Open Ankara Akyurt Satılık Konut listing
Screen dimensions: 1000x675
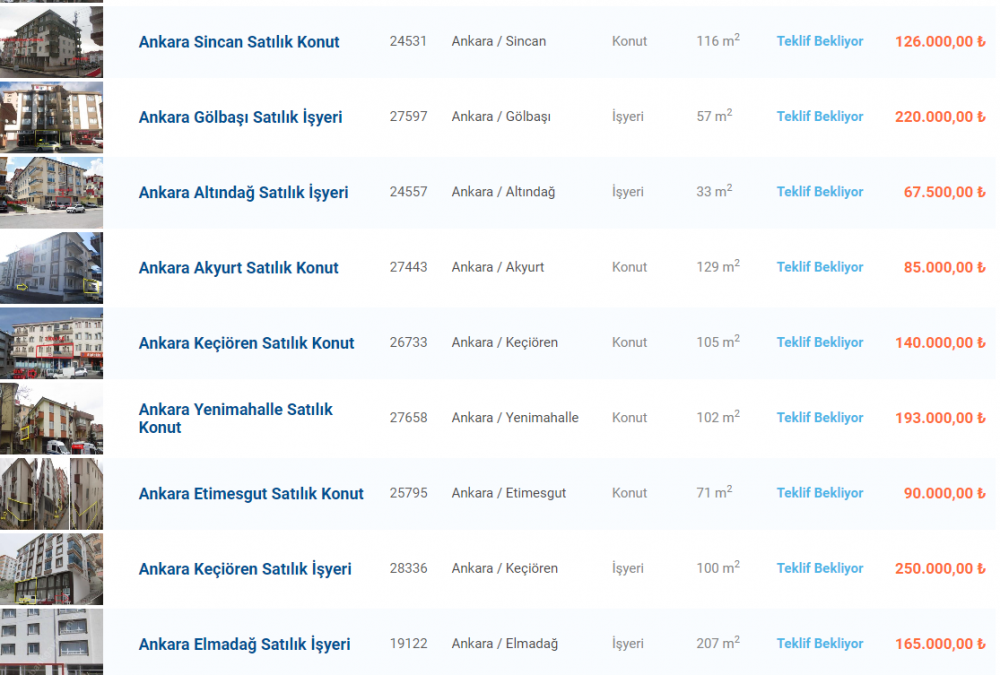tap(238, 268)
